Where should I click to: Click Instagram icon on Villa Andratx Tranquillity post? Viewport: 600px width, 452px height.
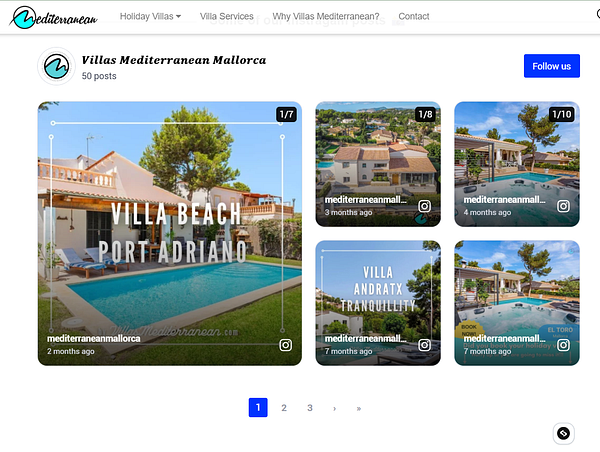[x=424, y=345]
